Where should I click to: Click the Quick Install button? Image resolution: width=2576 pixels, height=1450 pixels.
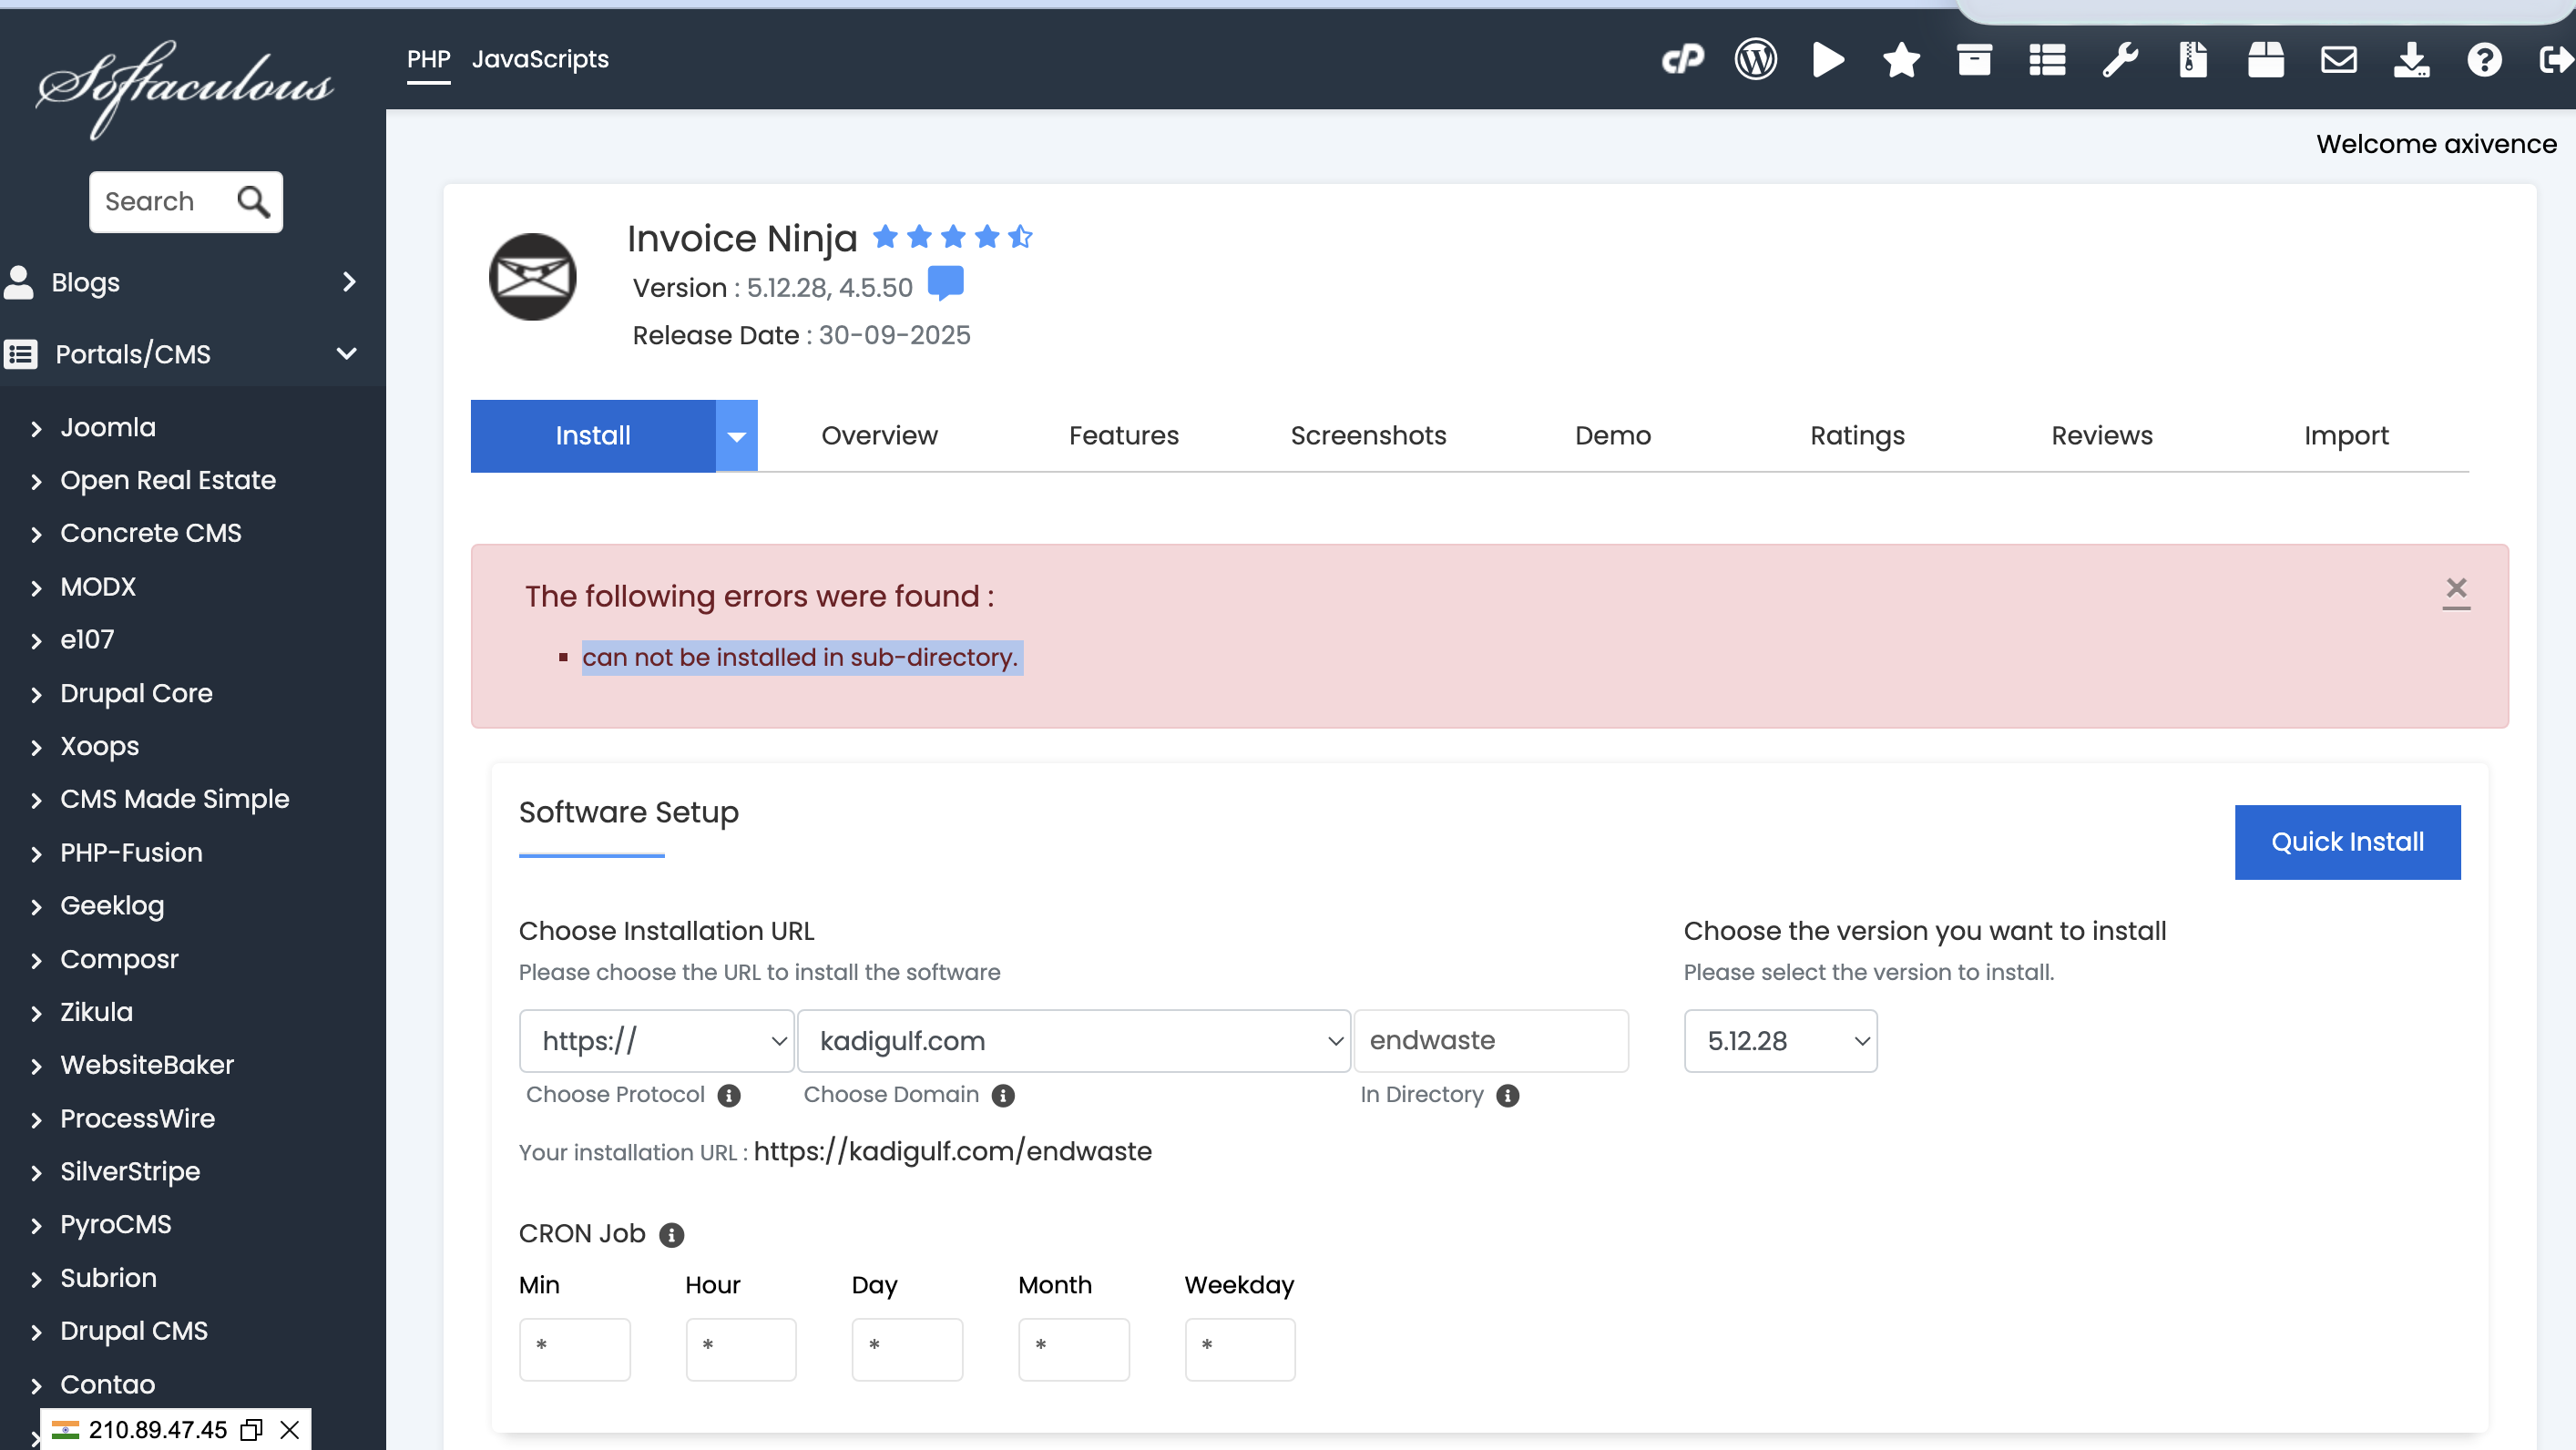(x=2346, y=842)
